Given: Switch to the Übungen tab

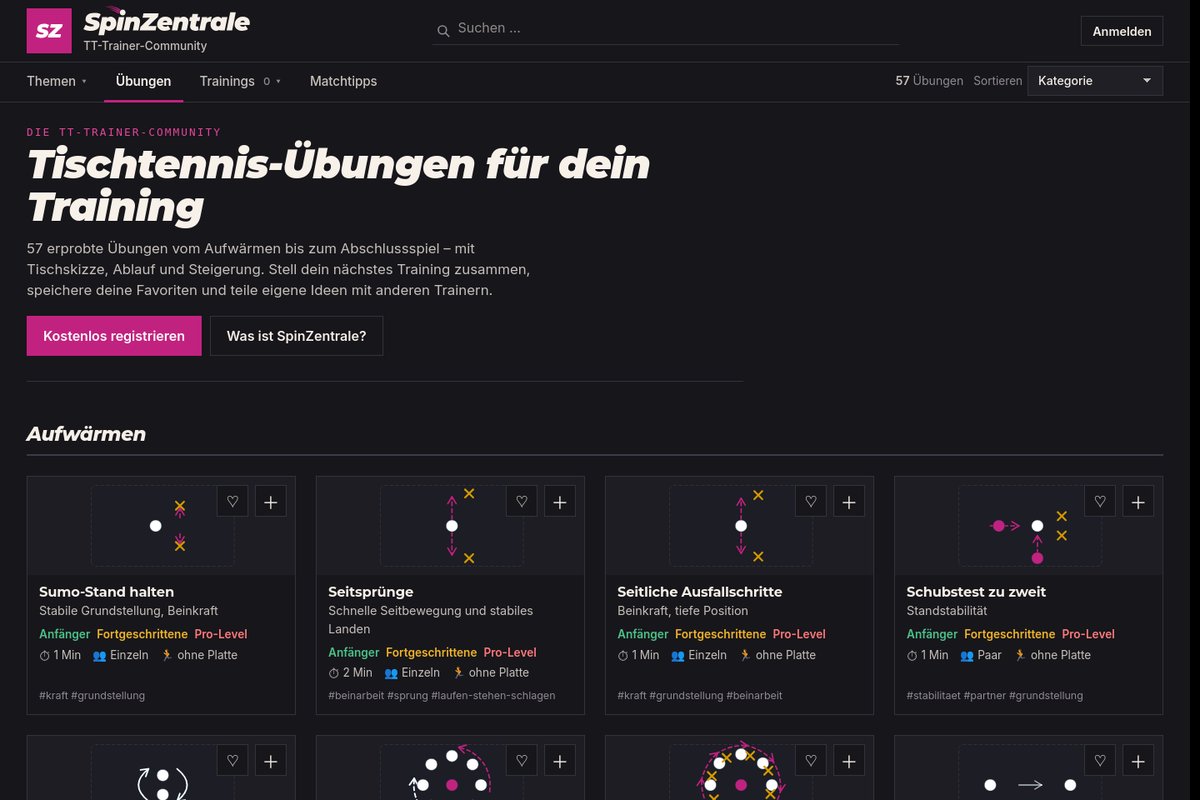Looking at the screenshot, I should click(143, 81).
